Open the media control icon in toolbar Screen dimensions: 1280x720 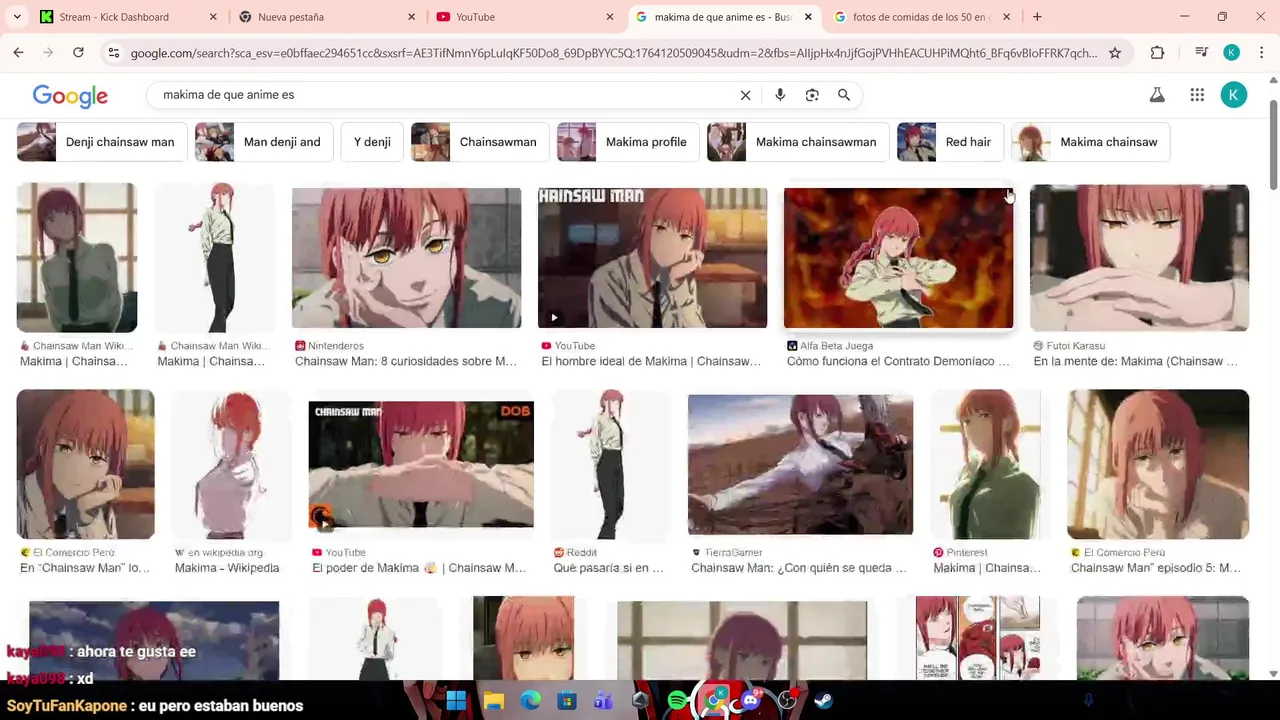point(1202,53)
